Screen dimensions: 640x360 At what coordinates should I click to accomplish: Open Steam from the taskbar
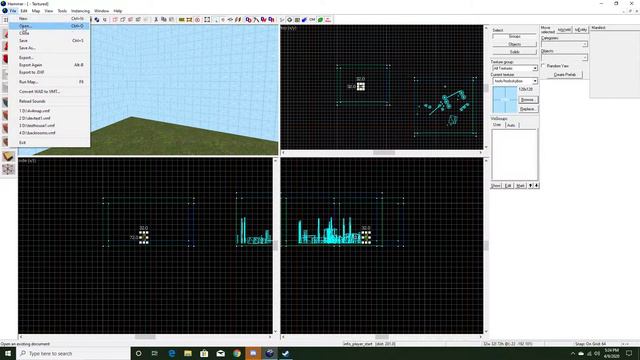pyautogui.click(x=286, y=353)
